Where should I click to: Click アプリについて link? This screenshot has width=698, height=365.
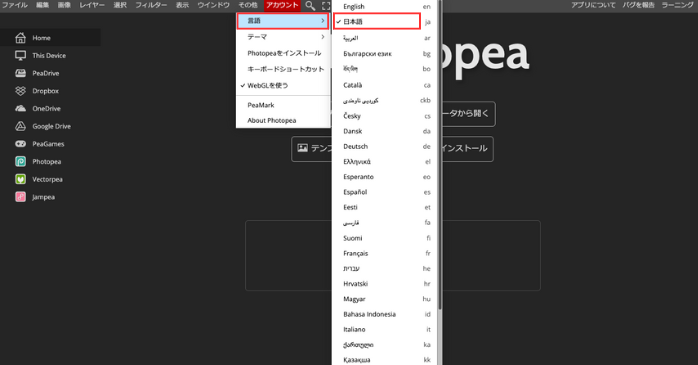[x=593, y=5]
